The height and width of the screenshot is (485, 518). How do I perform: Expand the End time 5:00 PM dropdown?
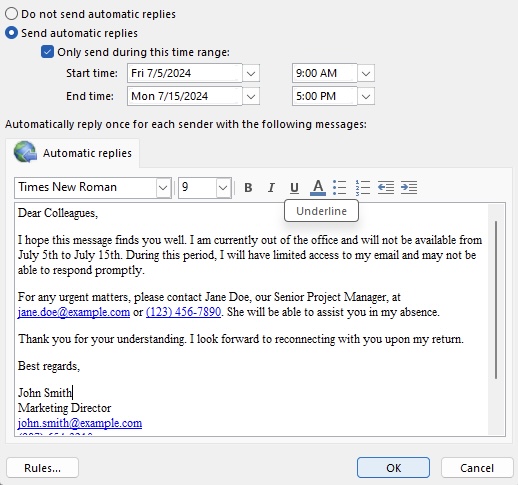366,97
